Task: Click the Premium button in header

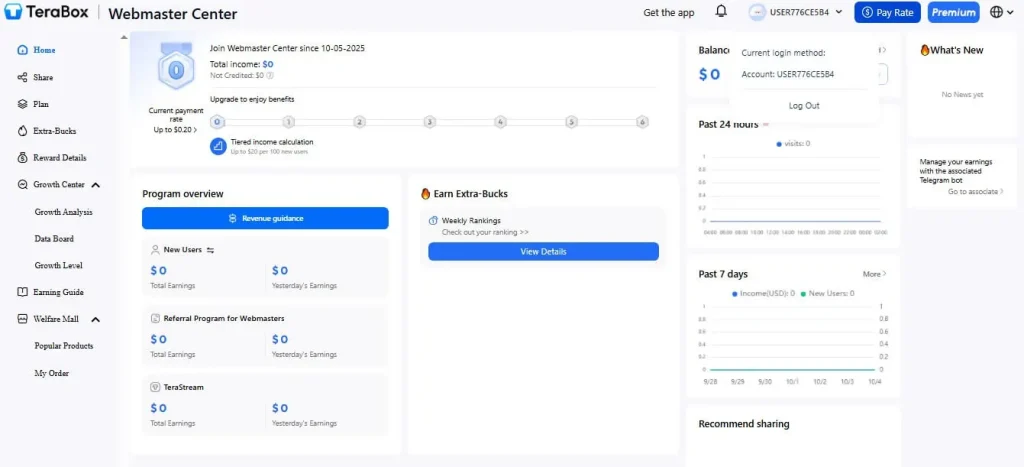Action: pyautogui.click(x=953, y=12)
